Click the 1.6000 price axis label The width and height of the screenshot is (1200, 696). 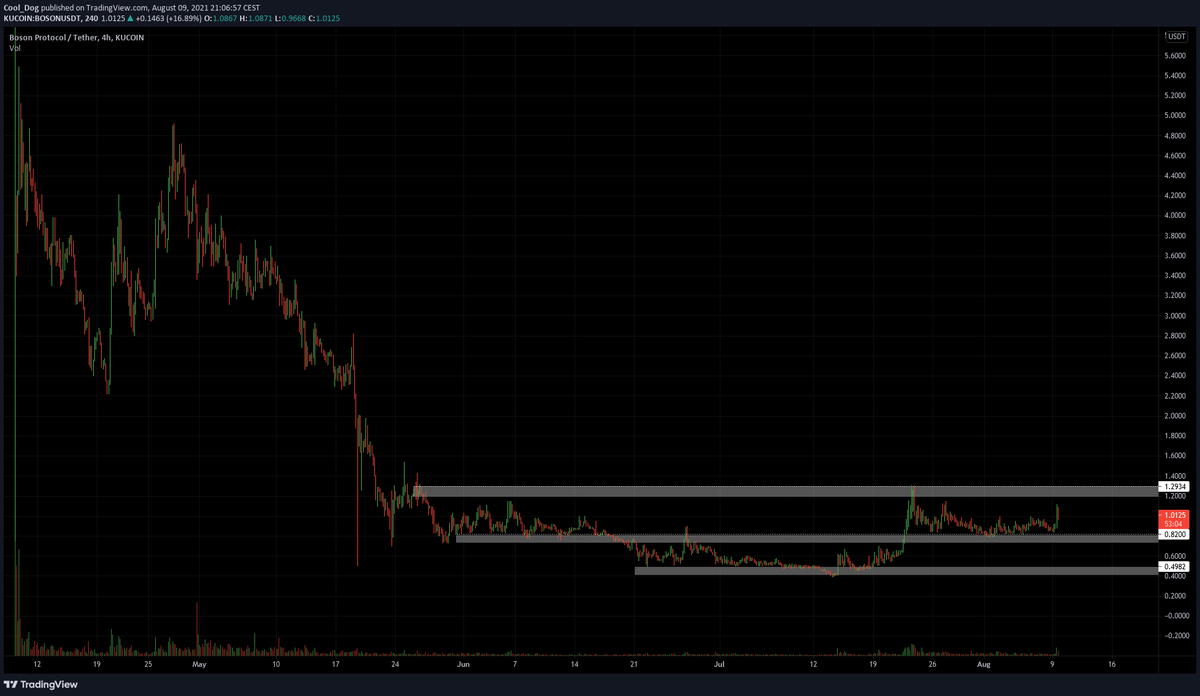pyautogui.click(x=1176, y=456)
